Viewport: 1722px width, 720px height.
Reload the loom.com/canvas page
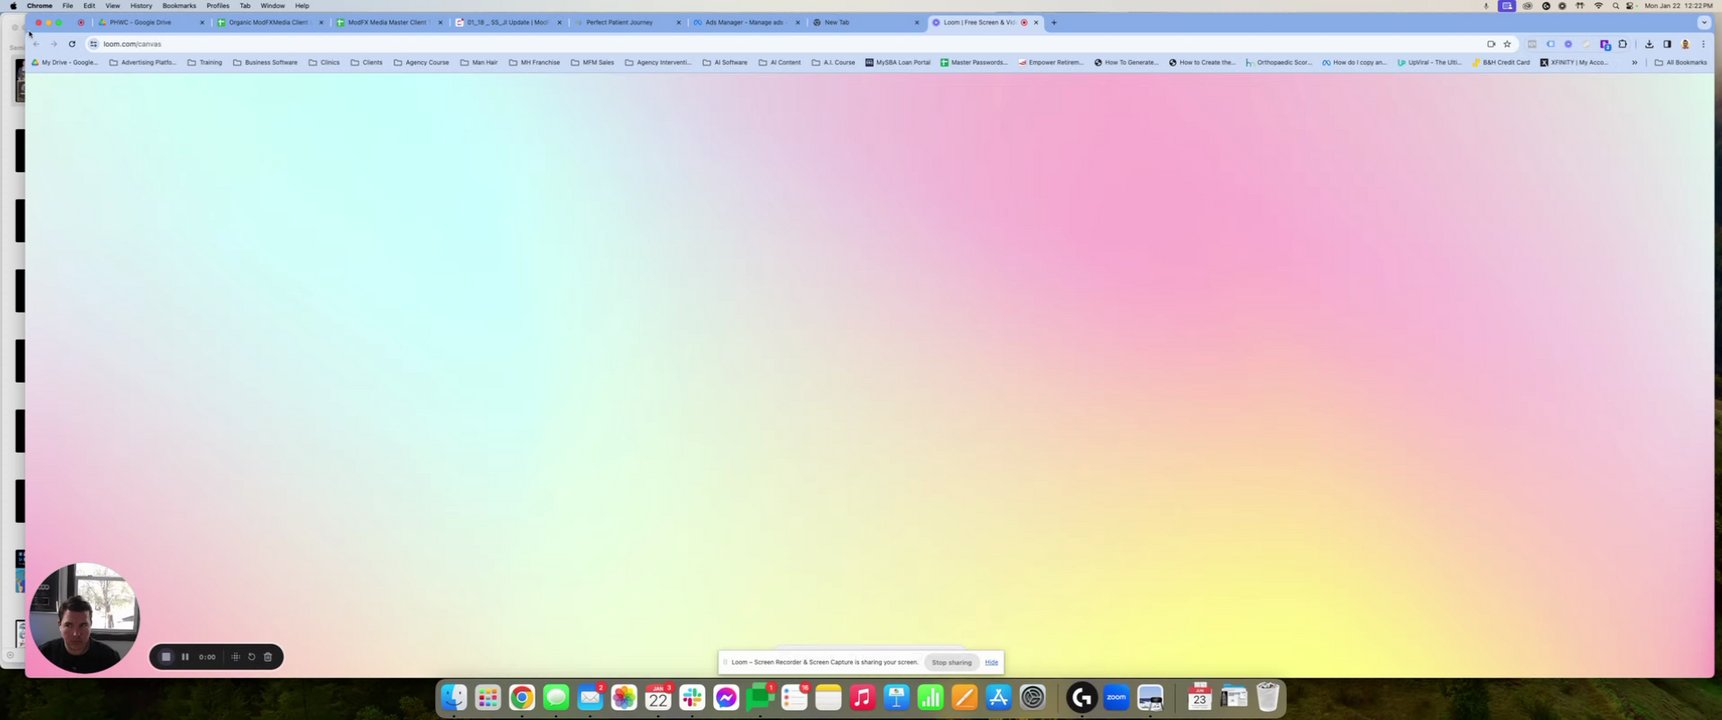coord(72,44)
